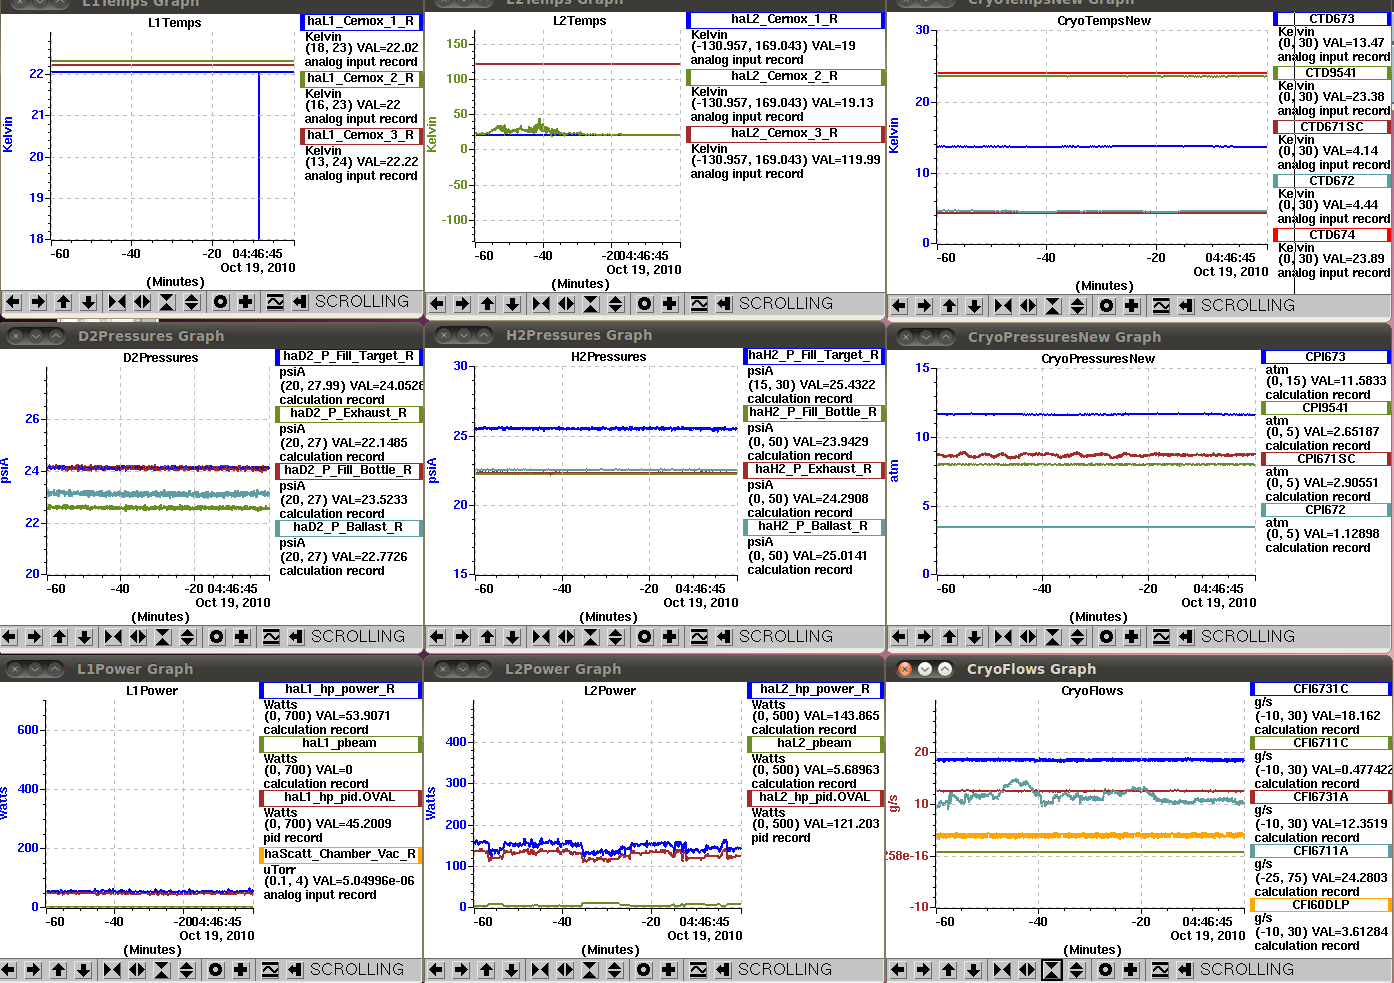Focus the L2Power Graph window title bar
The width and height of the screenshot is (1394, 983).
[x=655, y=669]
